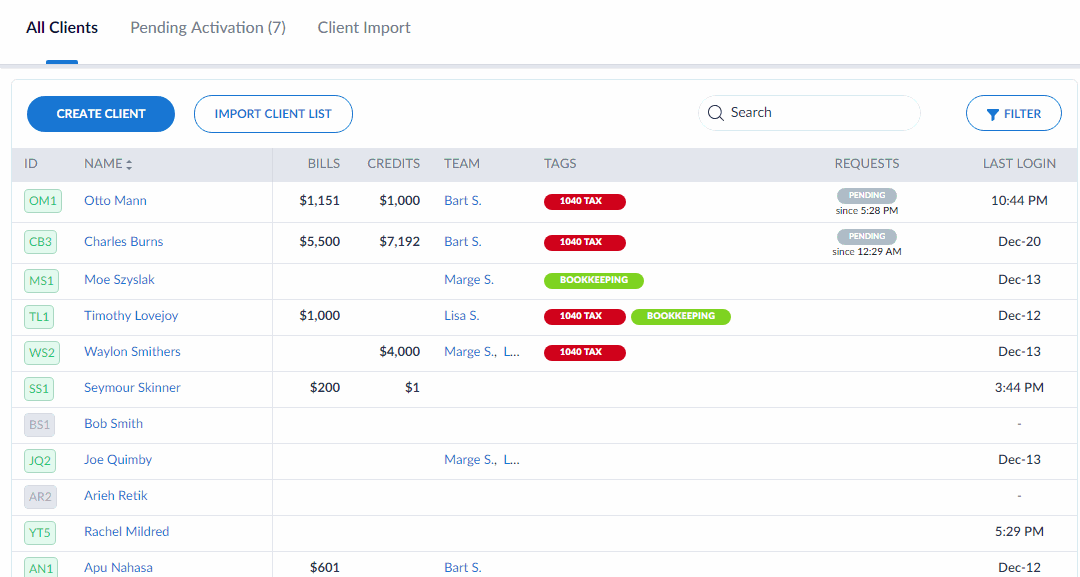Open the Client Import tab
1080x577 pixels.
[364, 28]
